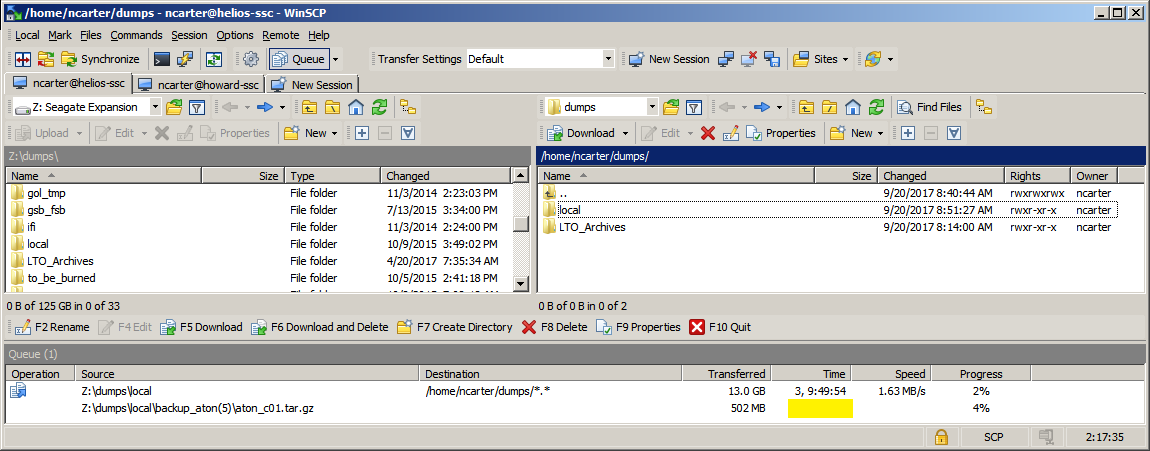Go to local home directory icon
The image size is (1150, 451).
[356, 107]
